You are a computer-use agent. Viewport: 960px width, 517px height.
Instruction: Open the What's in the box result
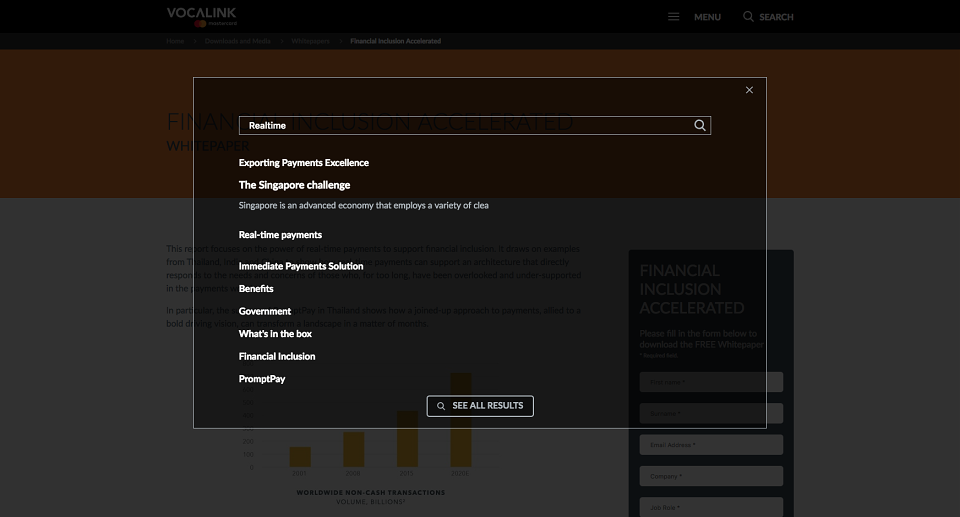[x=275, y=334]
